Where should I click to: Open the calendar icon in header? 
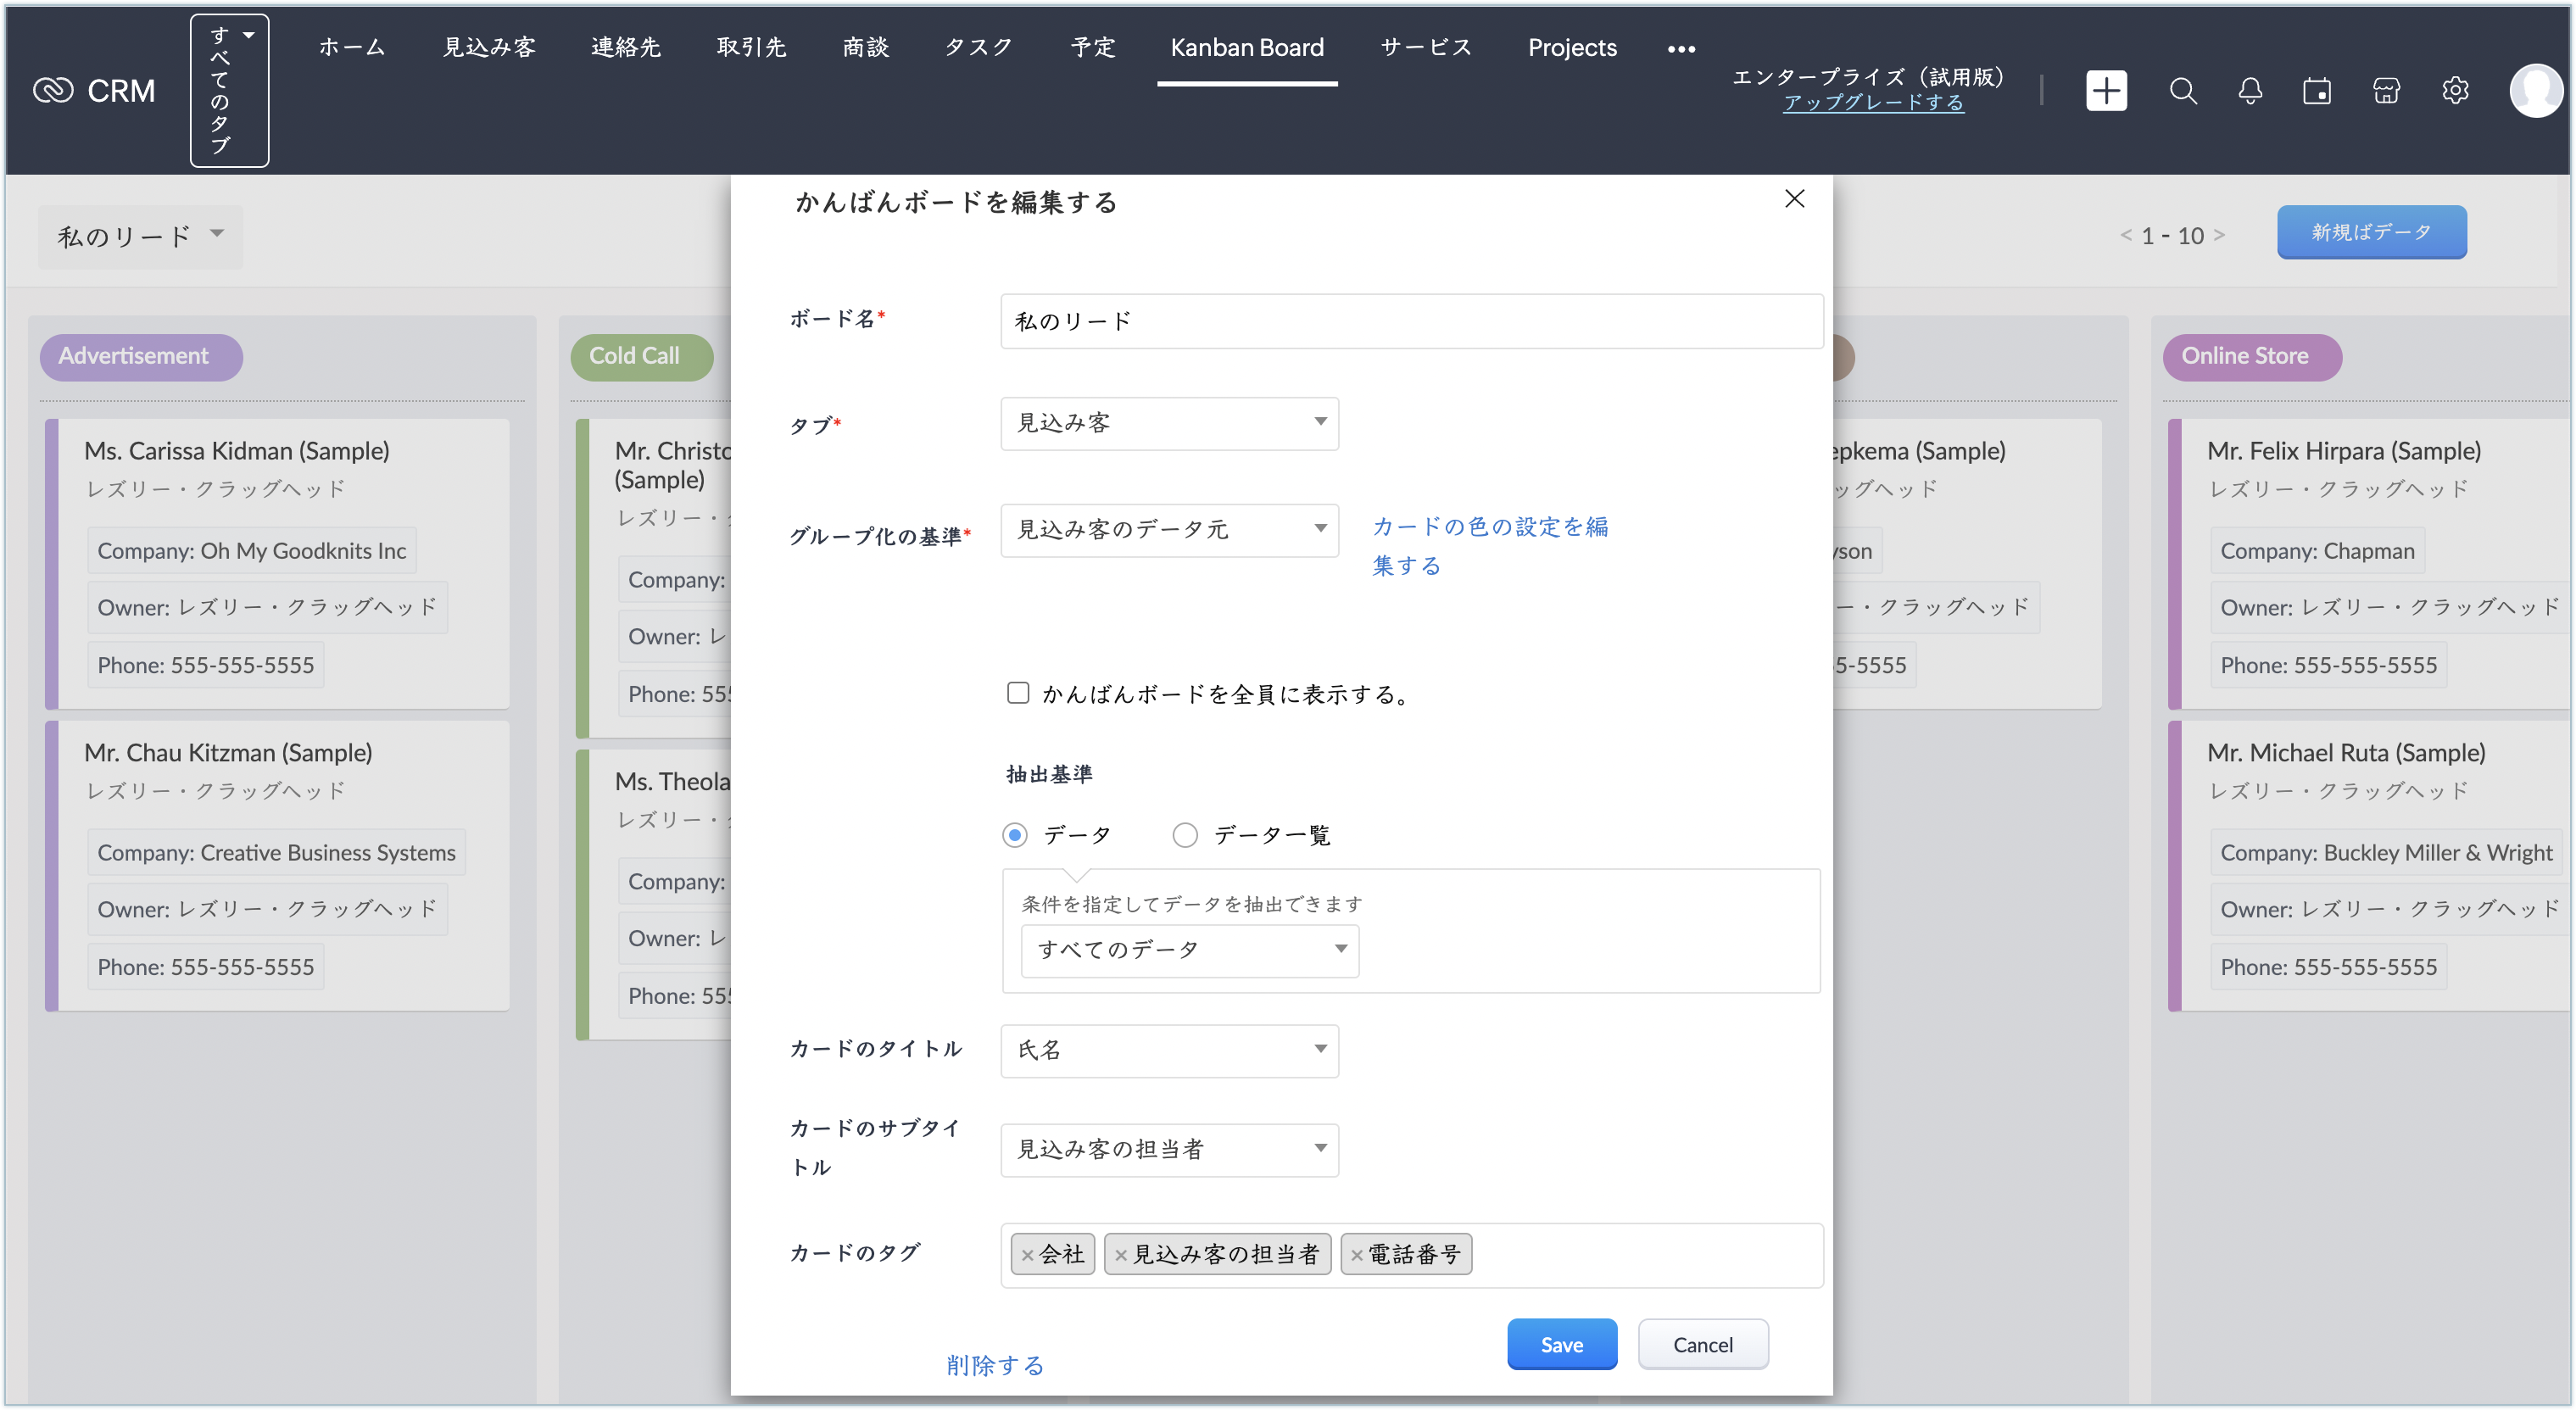[x=2317, y=91]
